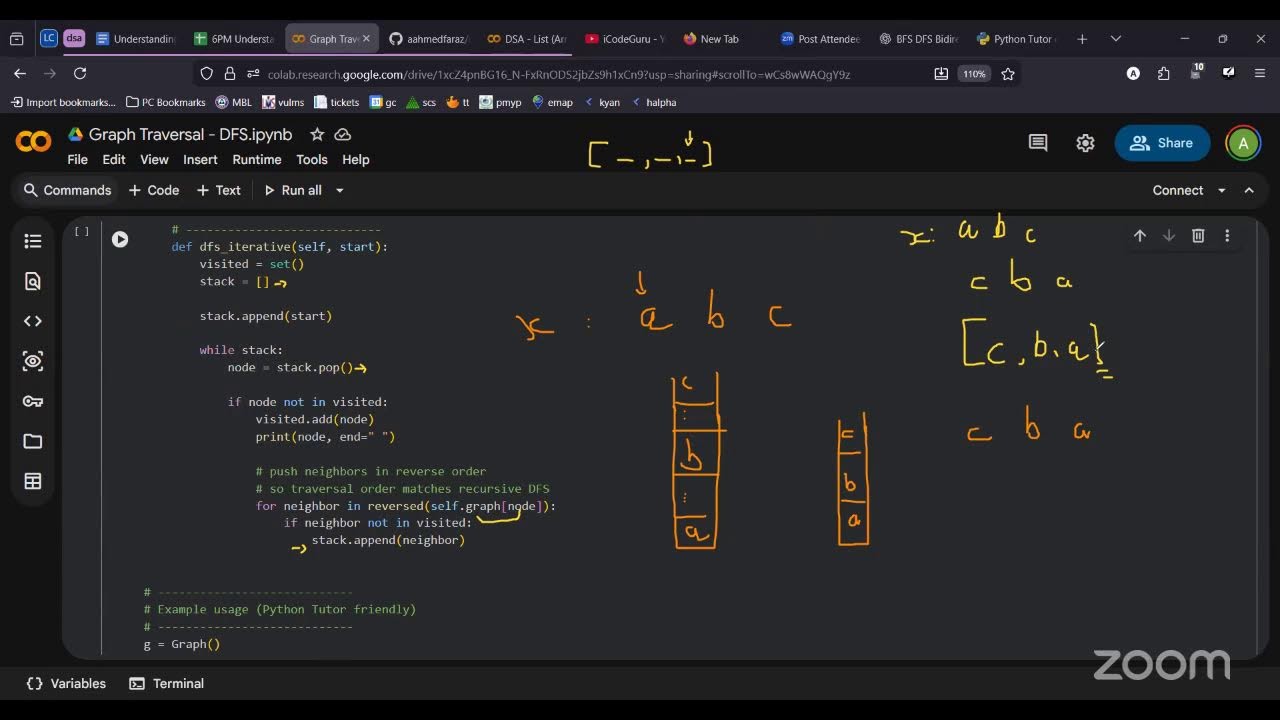This screenshot has width=1280, height=720.
Task: Open vulms bookmark
Action: coord(283,102)
